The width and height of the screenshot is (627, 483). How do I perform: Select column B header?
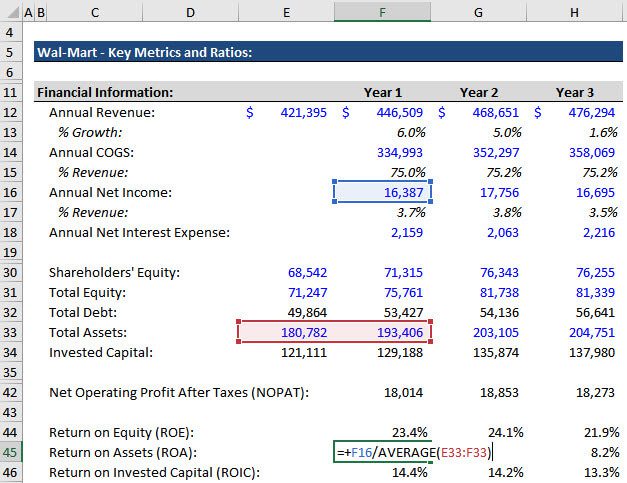click(x=41, y=12)
